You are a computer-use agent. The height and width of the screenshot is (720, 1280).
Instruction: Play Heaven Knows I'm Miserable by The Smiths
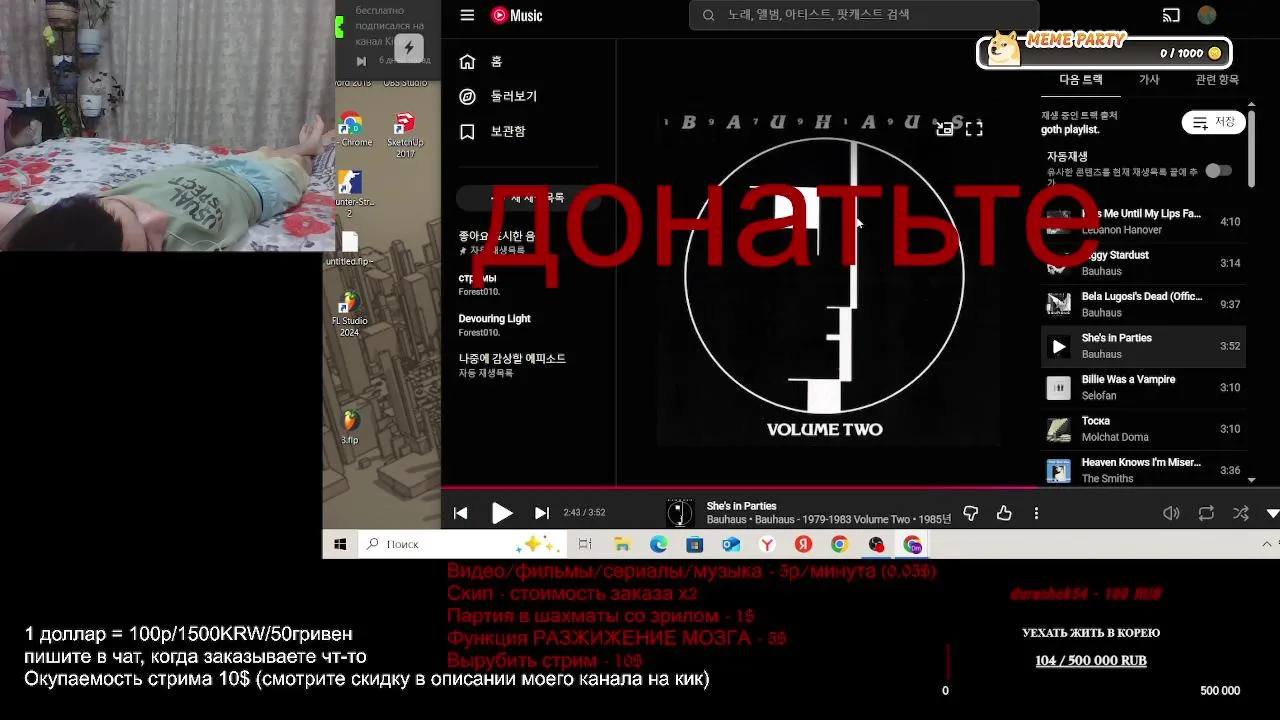1143,470
